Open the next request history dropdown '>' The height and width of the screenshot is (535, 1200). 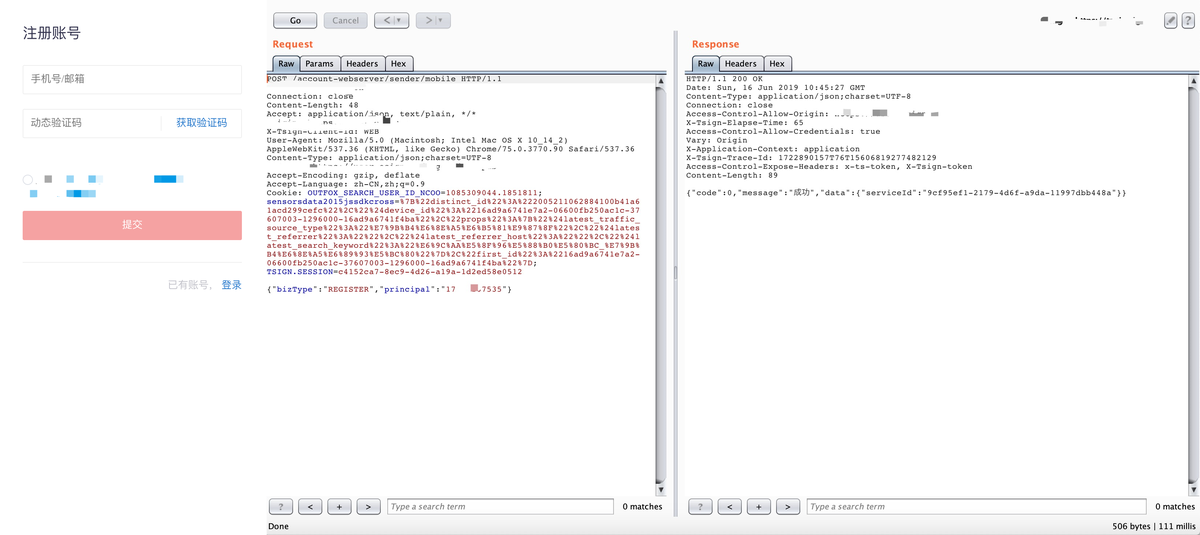[x=432, y=20]
